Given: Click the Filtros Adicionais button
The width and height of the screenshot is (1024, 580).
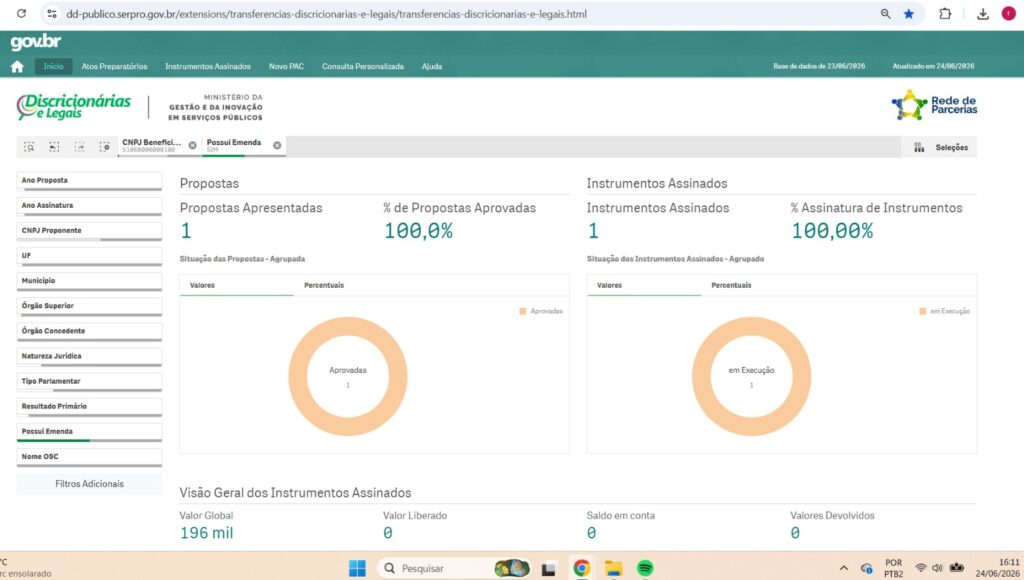Looking at the screenshot, I should coord(89,484).
